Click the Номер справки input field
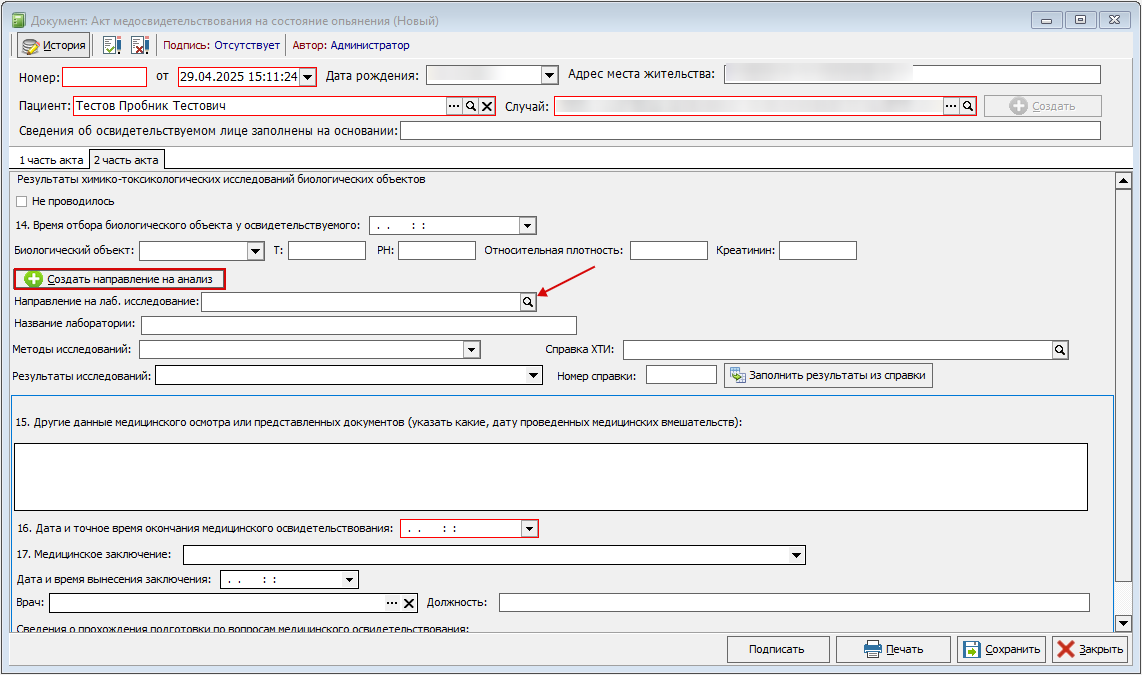This screenshot has height=675, width=1142. (682, 375)
